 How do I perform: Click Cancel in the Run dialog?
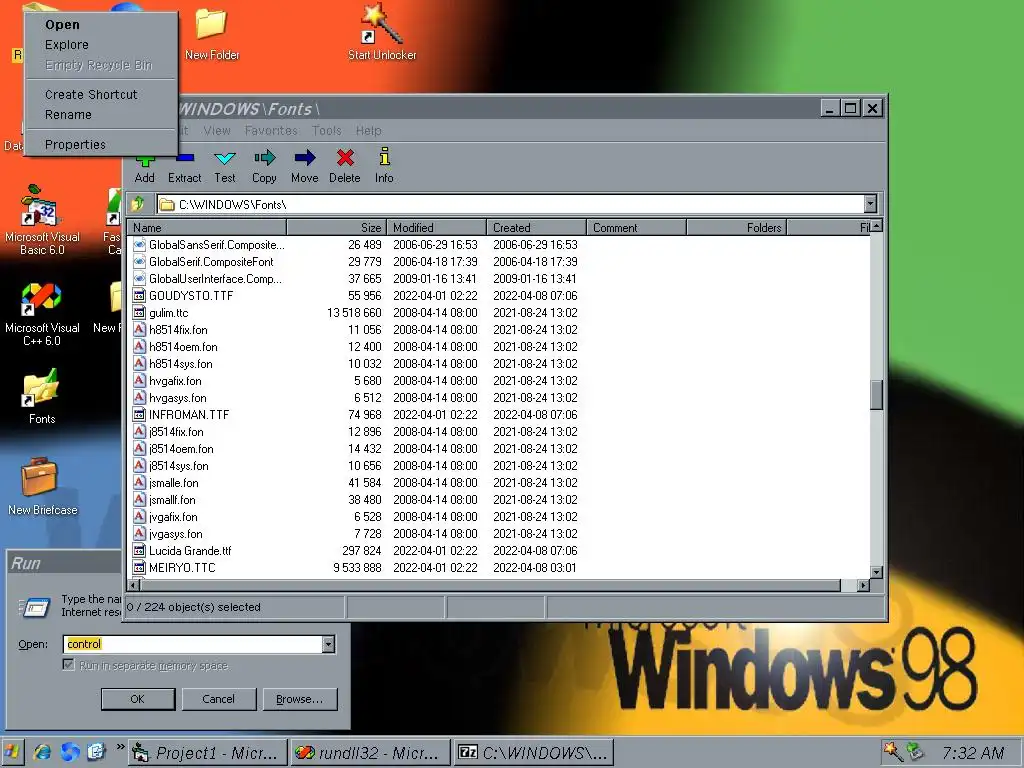click(218, 699)
